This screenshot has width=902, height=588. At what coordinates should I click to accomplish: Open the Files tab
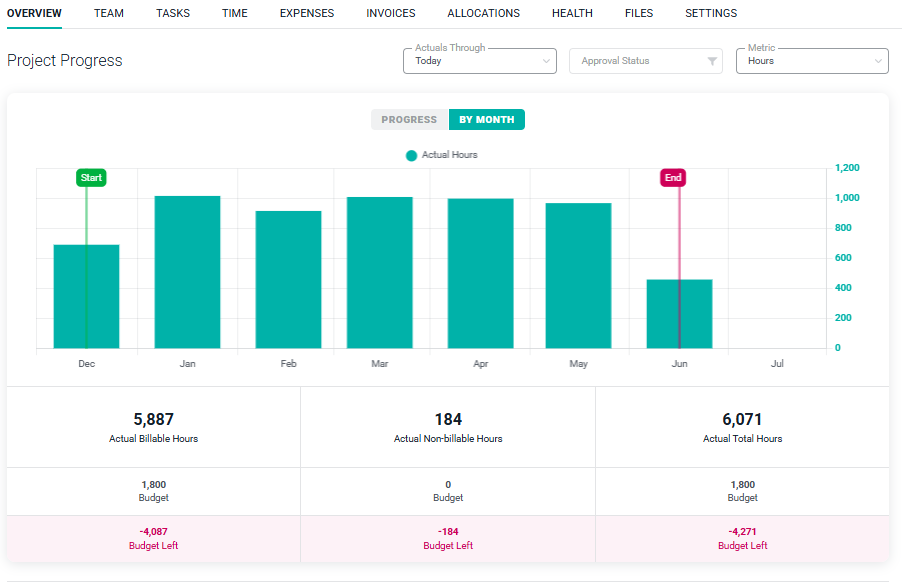tap(639, 13)
